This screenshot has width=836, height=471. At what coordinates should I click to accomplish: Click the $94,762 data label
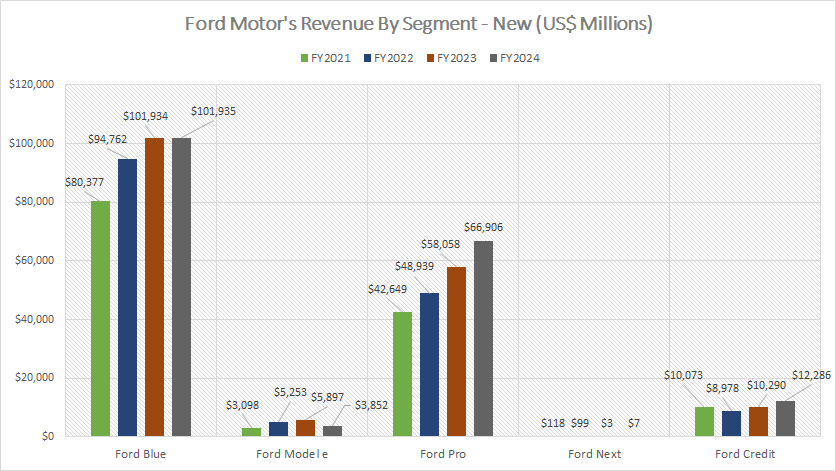108,139
